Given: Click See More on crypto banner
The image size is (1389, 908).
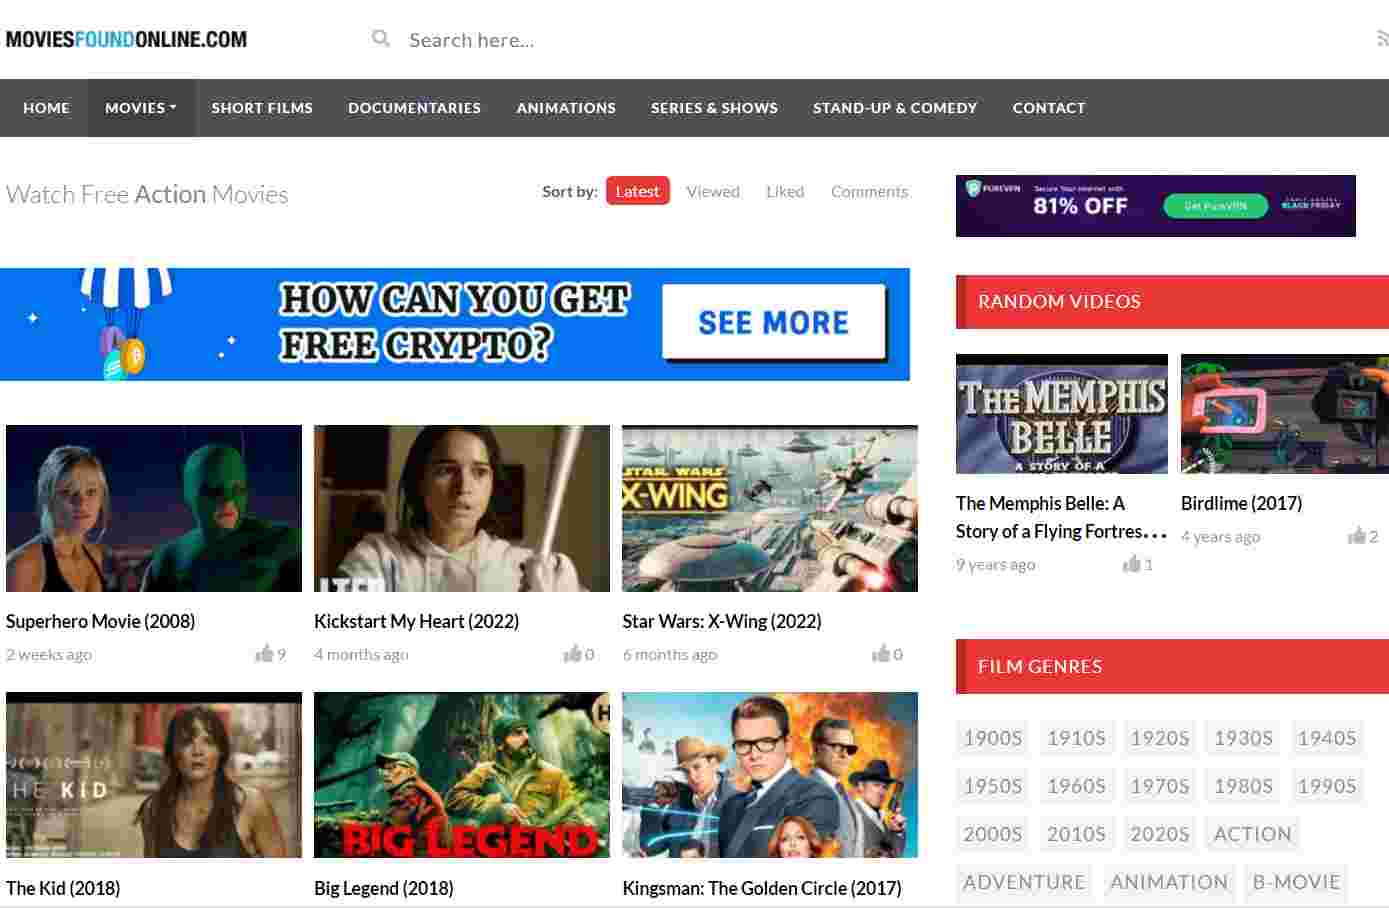Looking at the screenshot, I should click(x=774, y=322).
